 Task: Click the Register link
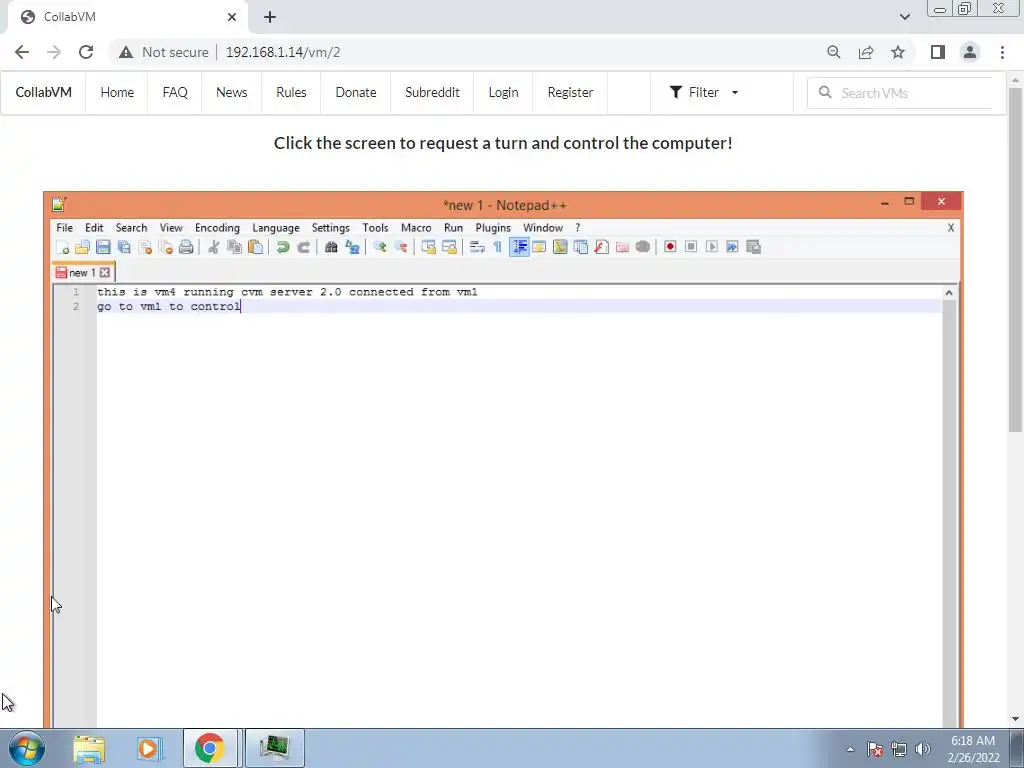coord(570,93)
